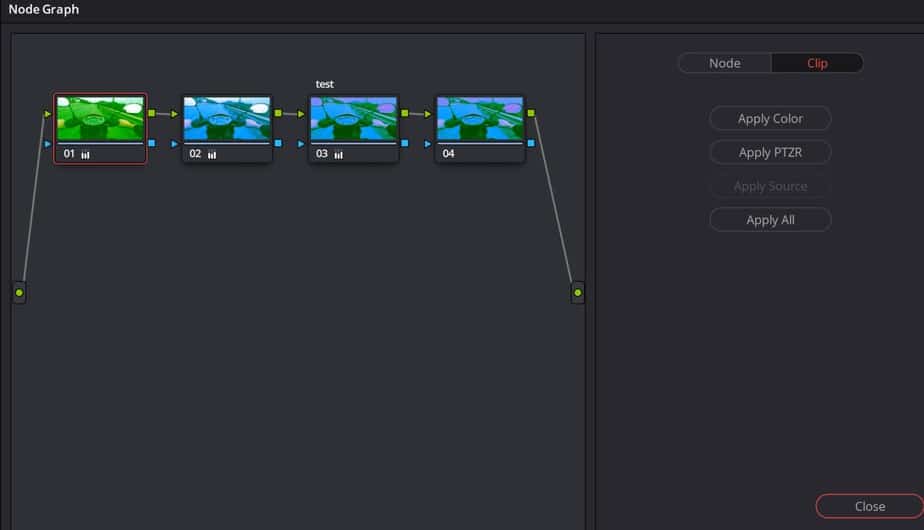924x530 pixels.
Task: Select the output dot on graph's right edge
Action: pos(578,292)
